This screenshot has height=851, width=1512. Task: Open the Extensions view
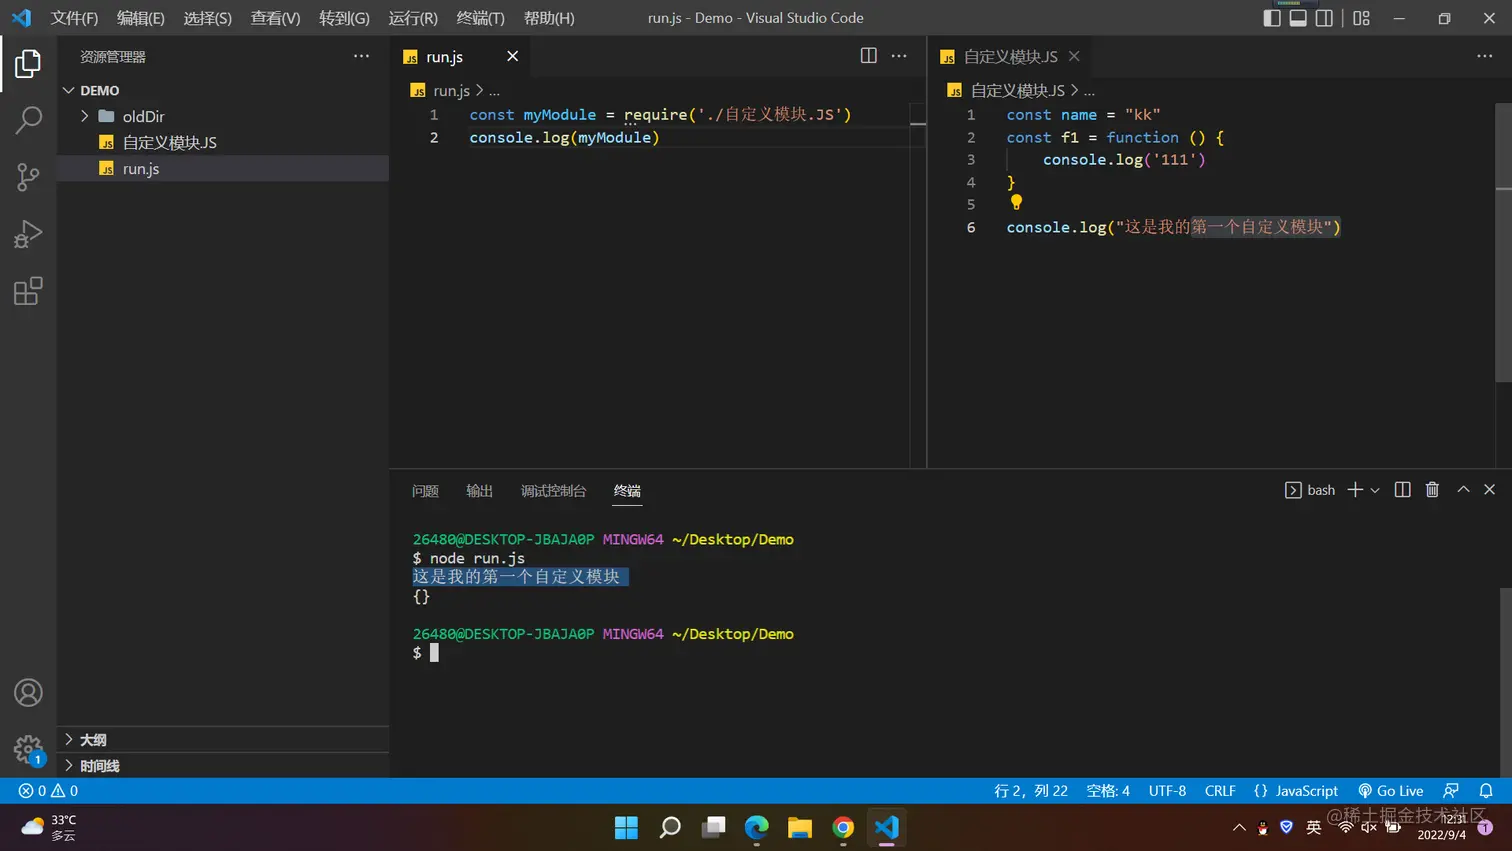(x=28, y=292)
